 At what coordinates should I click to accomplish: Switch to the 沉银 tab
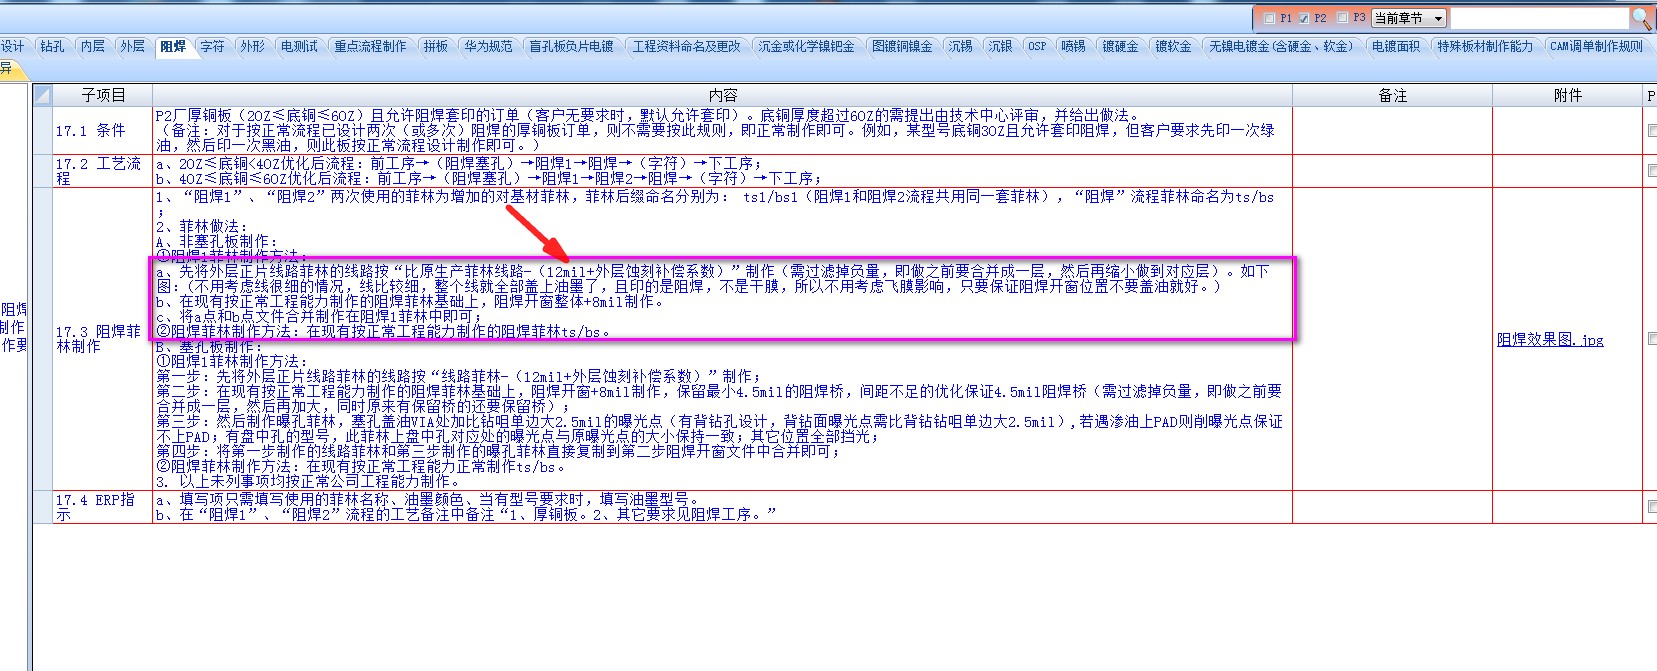[1000, 46]
